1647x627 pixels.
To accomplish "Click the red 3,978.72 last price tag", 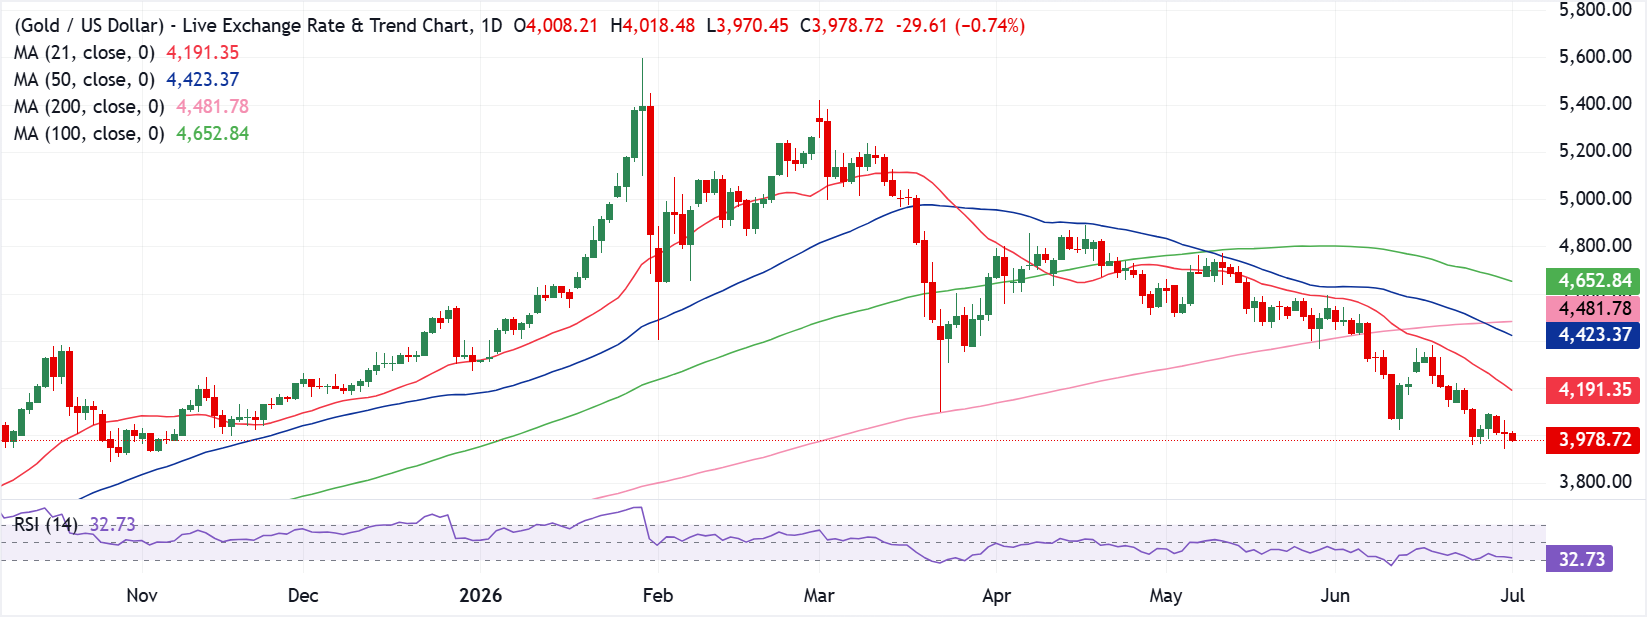I will click(x=1593, y=440).
